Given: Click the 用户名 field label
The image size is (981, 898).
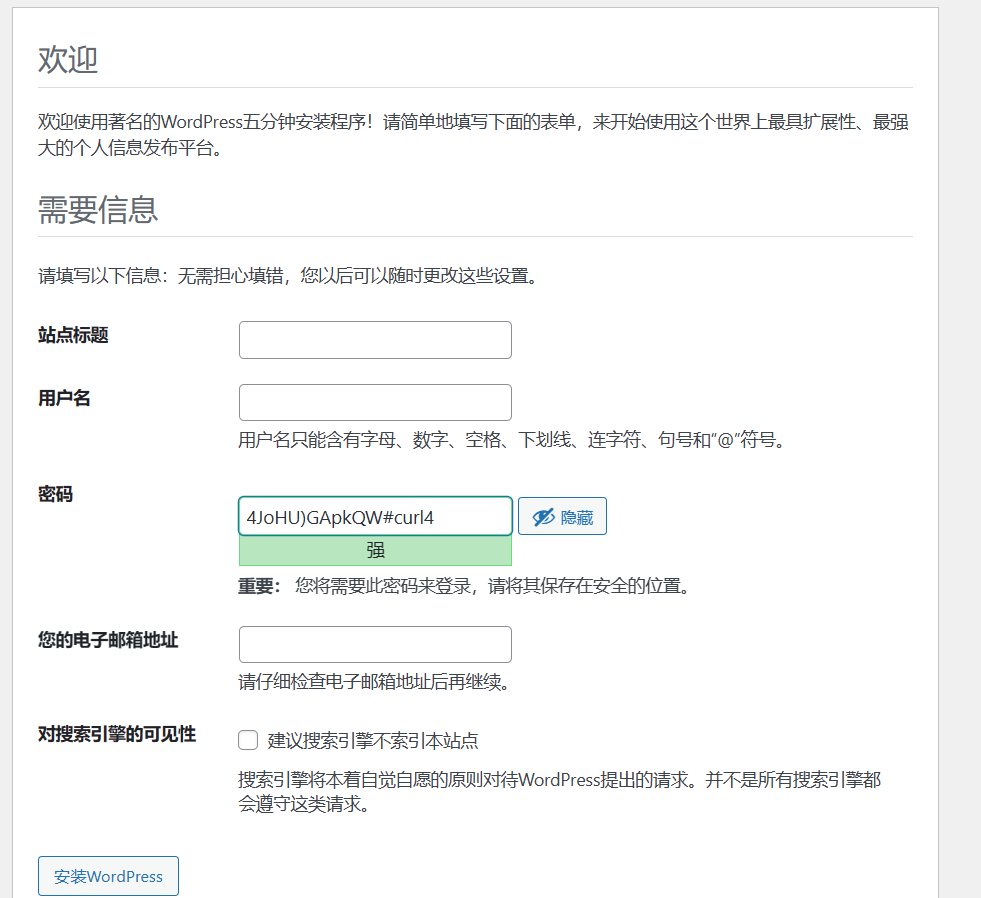Looking at the screenshot, I should (x=64, y=398).
